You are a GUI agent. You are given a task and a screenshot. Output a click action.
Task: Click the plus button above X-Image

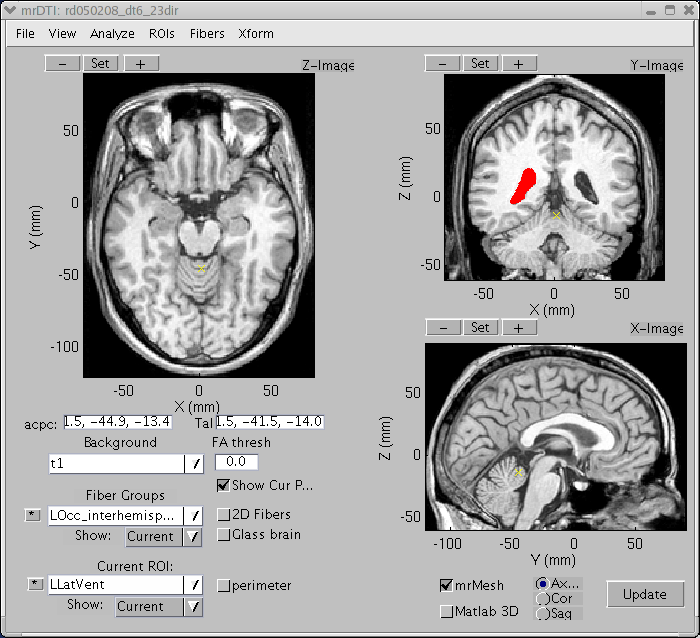pos(519,327)
